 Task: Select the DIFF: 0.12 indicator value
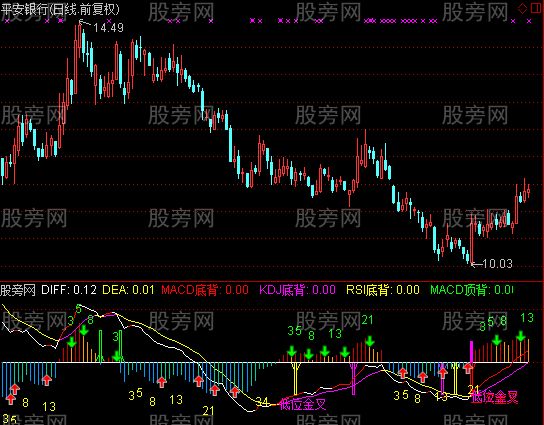point(69,290)
